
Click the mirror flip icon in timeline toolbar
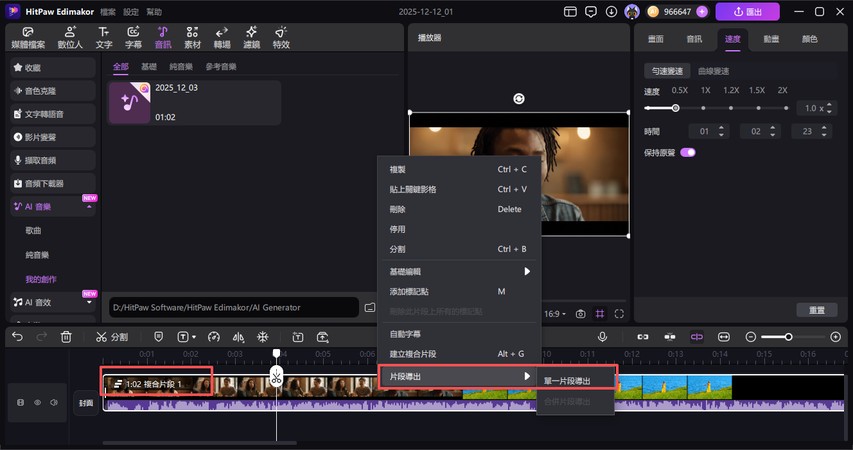pos(238,337)
